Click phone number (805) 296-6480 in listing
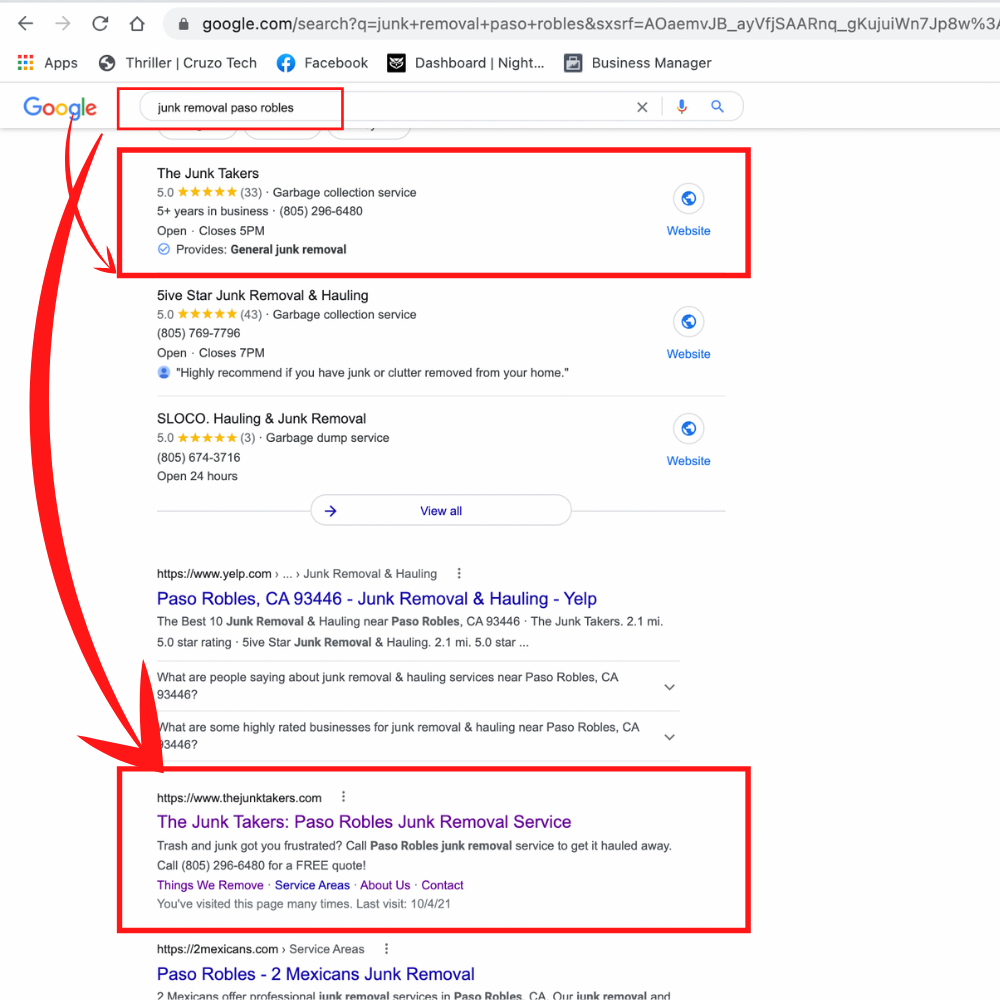The width and height of the screenshot is (1000, 1000). (x=321, y=211)
